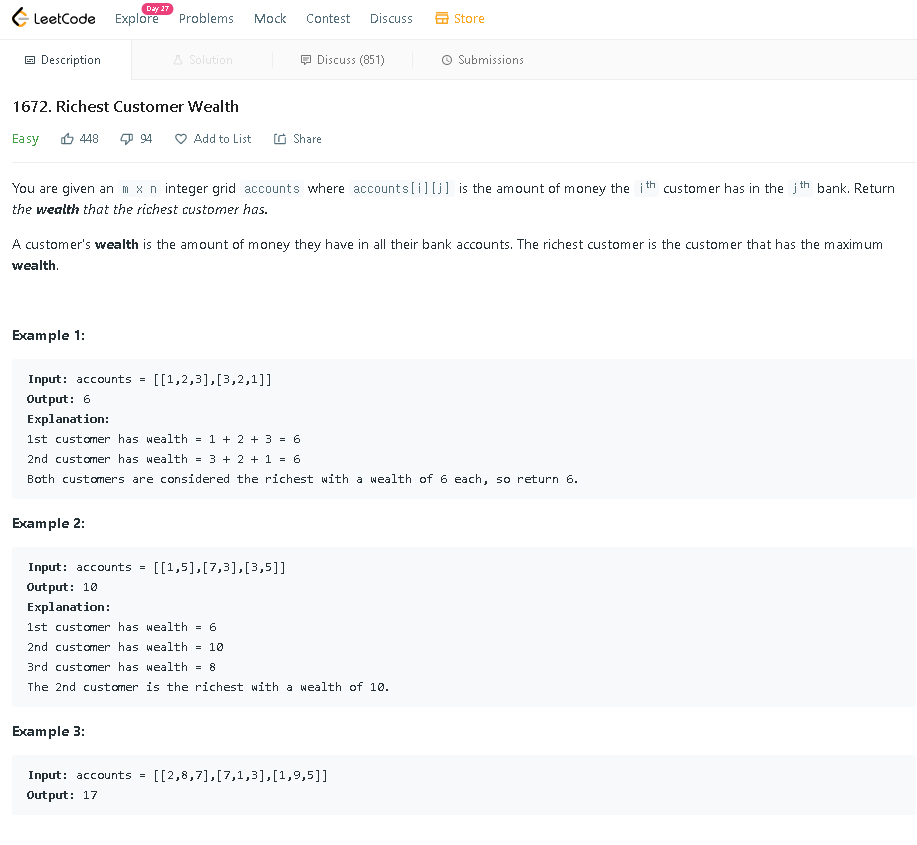Click the Discuss speech-bubble icon
The image size is (917, 845).
coord(305,60)
